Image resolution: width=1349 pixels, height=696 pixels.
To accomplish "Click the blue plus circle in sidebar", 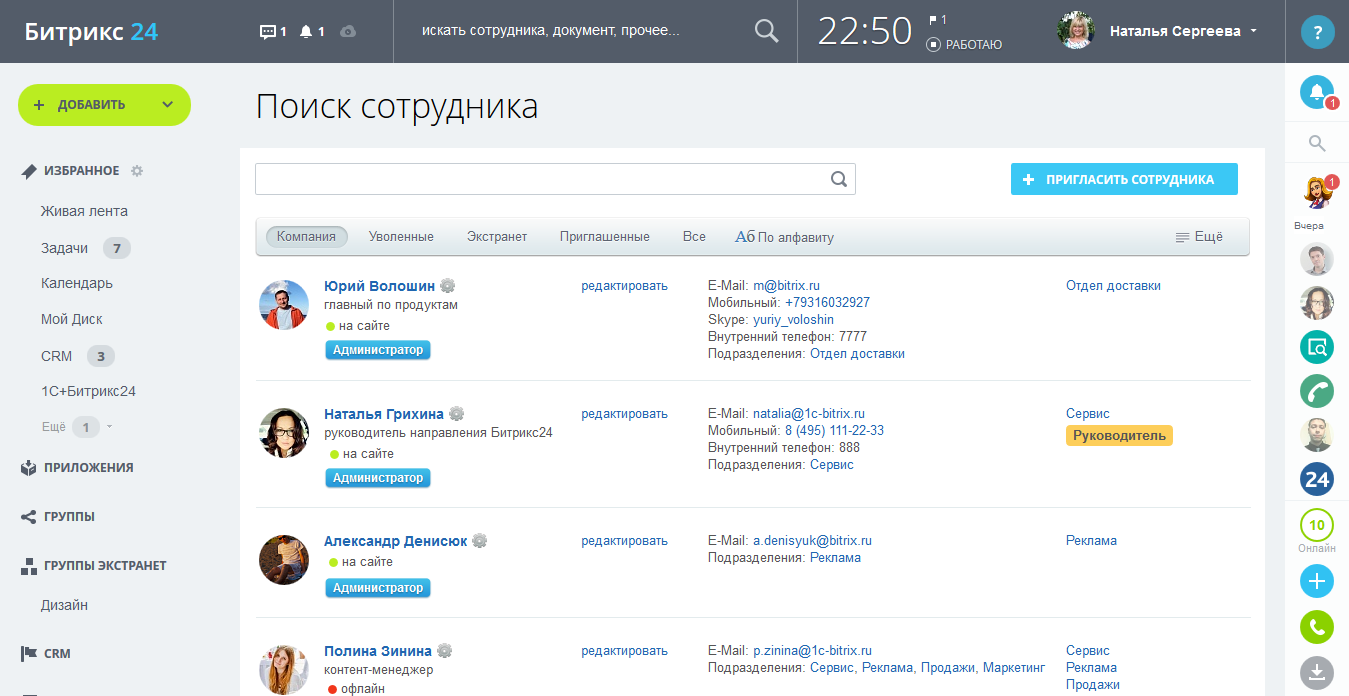I will coord(1317,581).
